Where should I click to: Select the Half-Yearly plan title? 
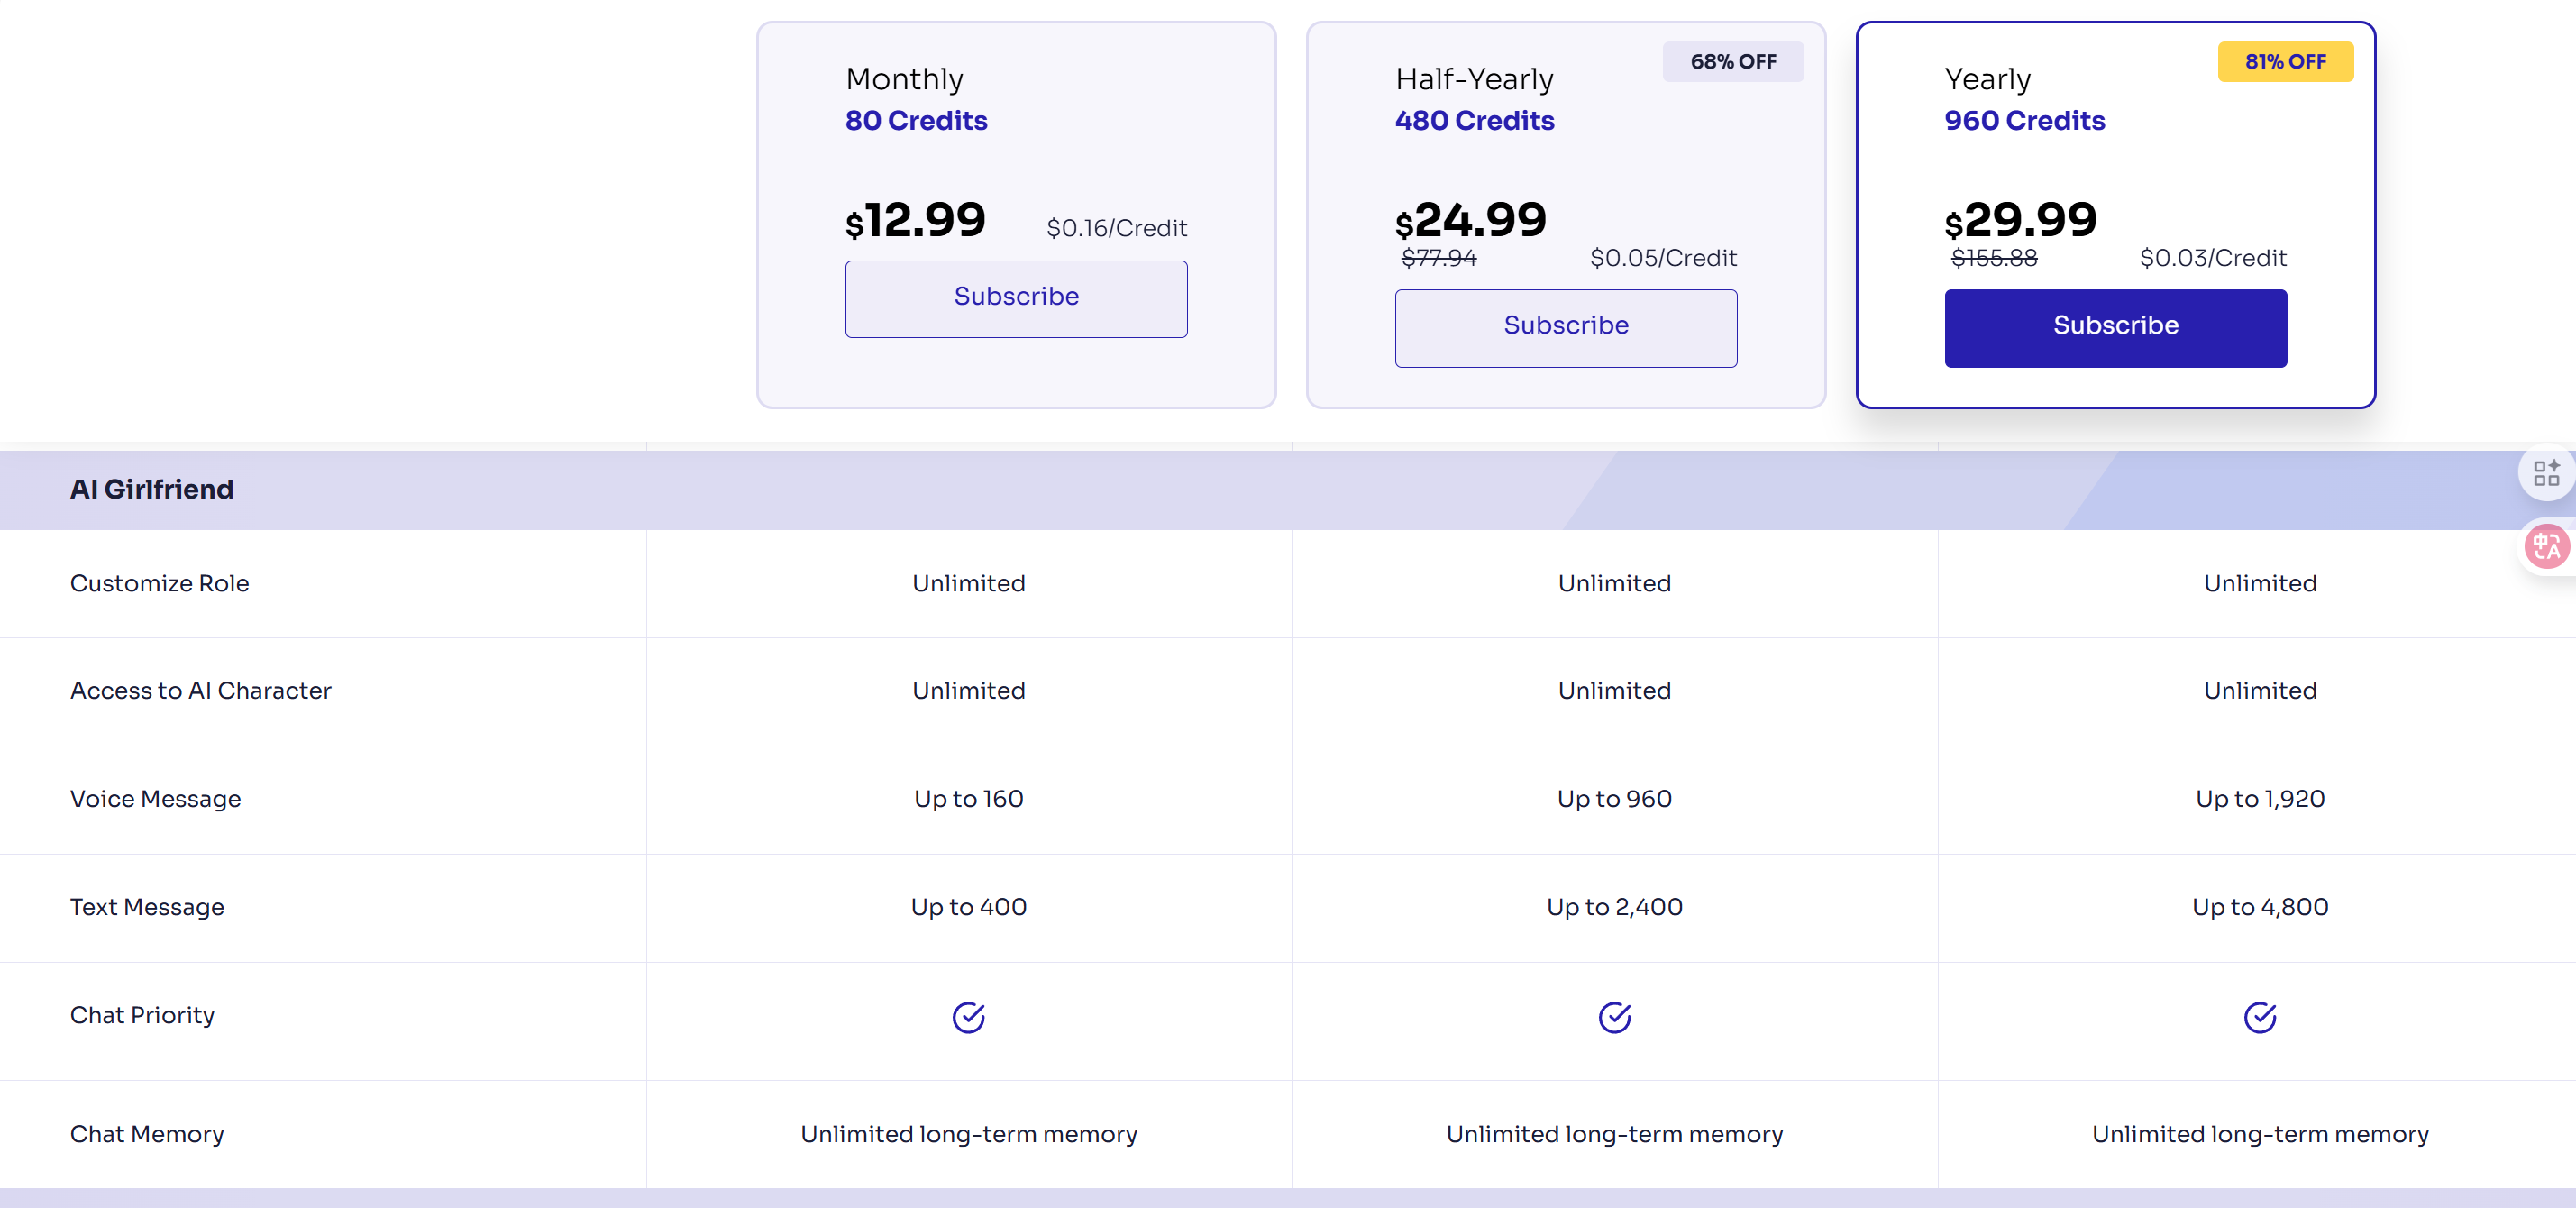click(x=1474, y=79)
